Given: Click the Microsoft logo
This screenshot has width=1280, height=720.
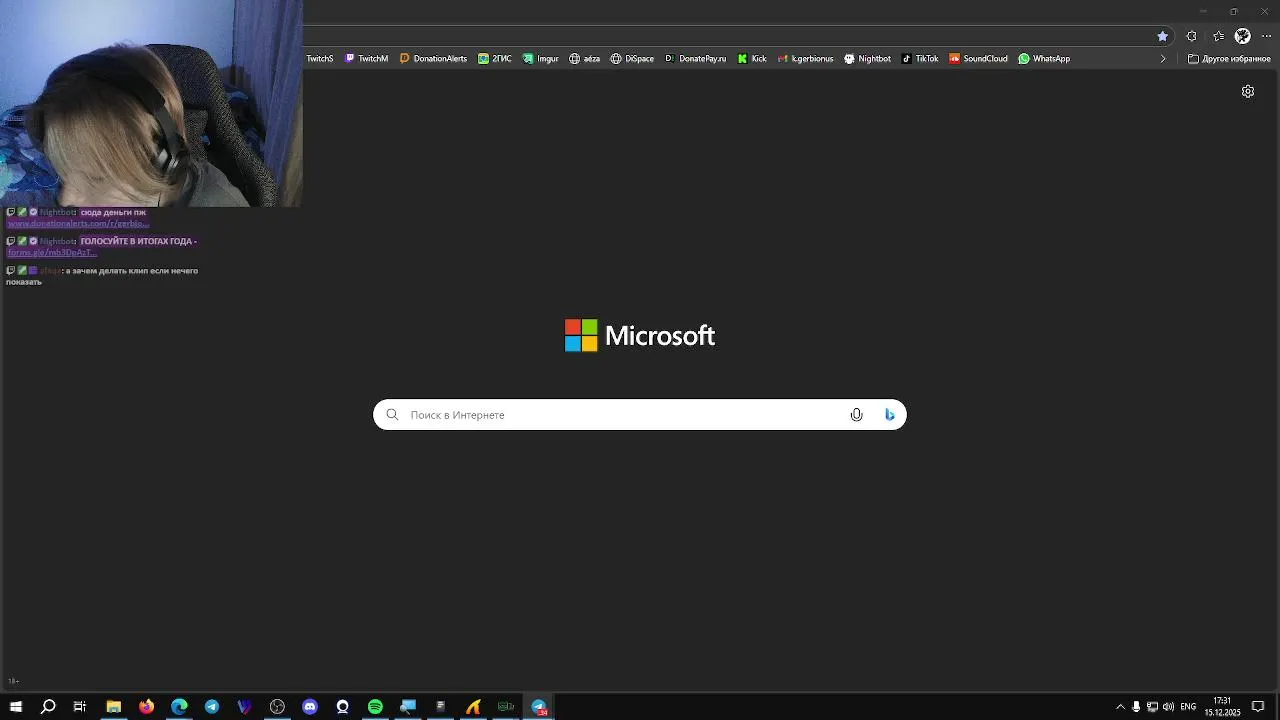Looking at the screenshot, I should pyautogui.click(x=640, y=336).
